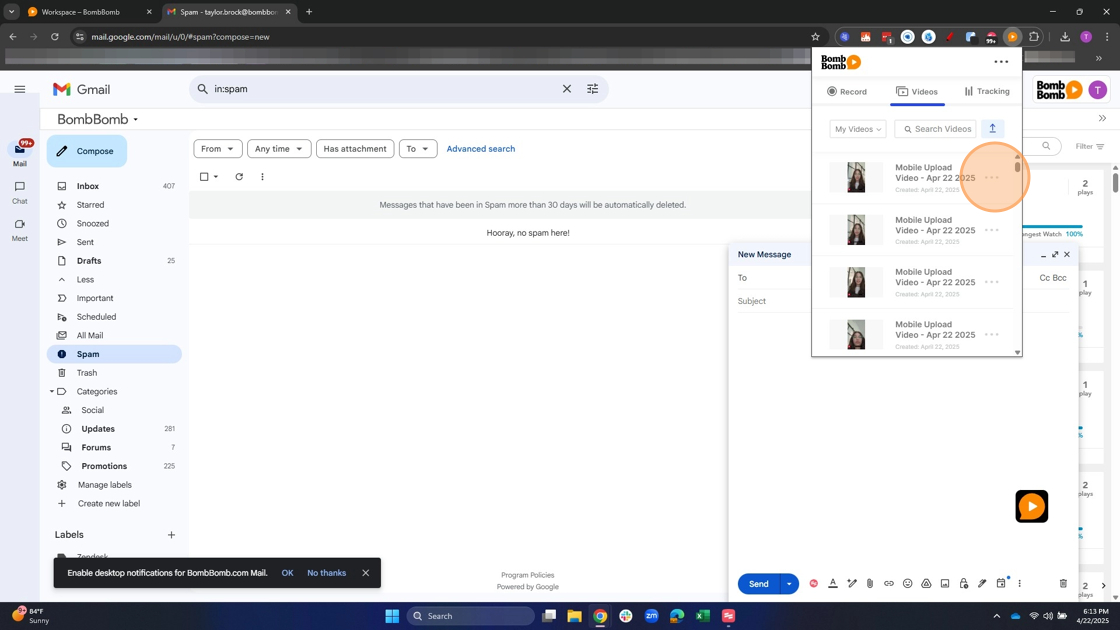Refresh the spam message list

click(x=239, y=176)
